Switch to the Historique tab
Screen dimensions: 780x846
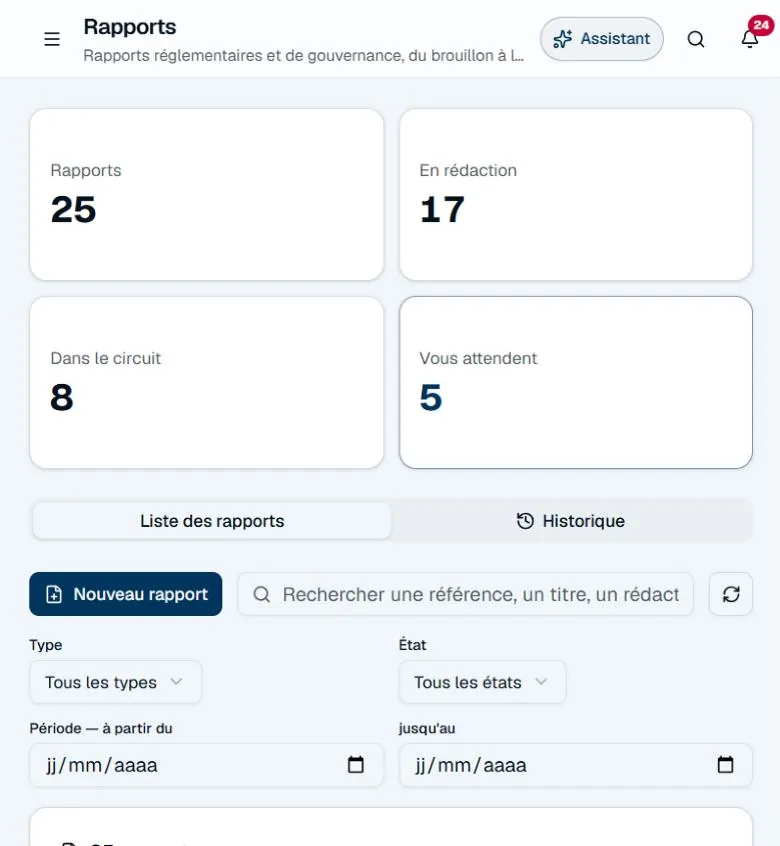coord(571,521)
